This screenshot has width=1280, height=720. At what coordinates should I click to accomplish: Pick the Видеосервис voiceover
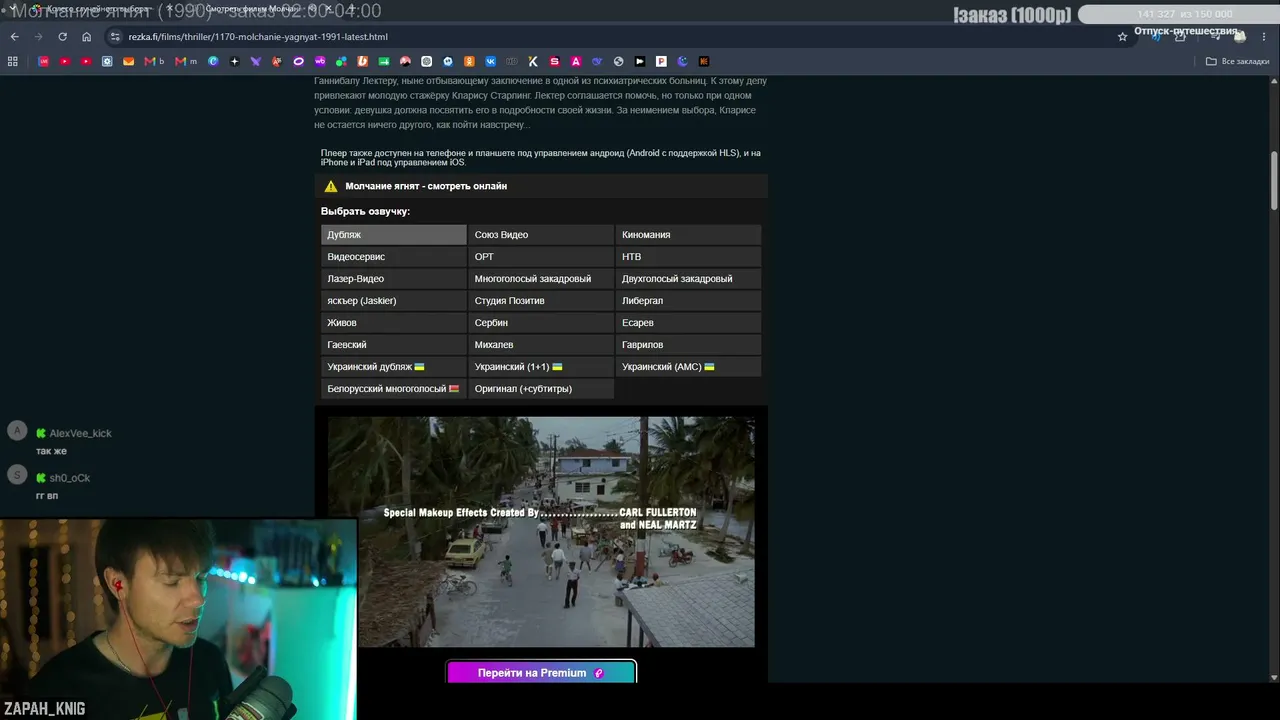(394, 257)
